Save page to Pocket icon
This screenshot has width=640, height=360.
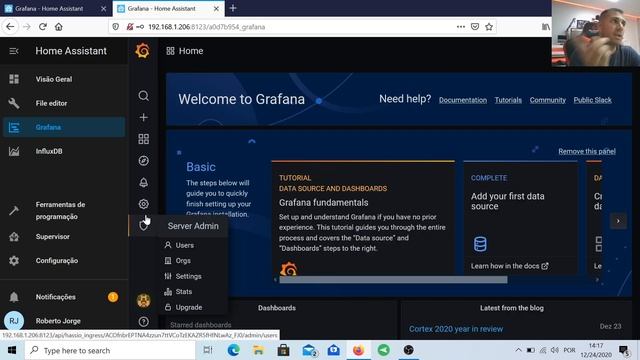475,27
